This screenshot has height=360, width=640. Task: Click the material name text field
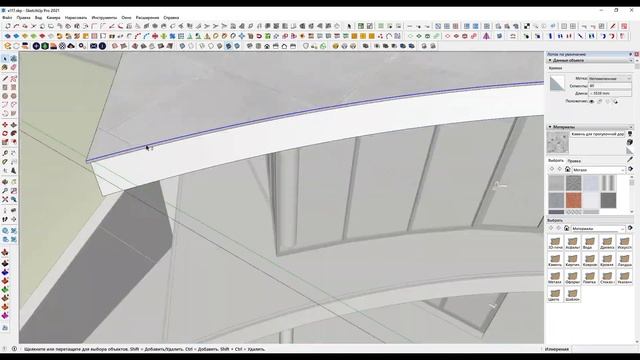pos(597,134)
